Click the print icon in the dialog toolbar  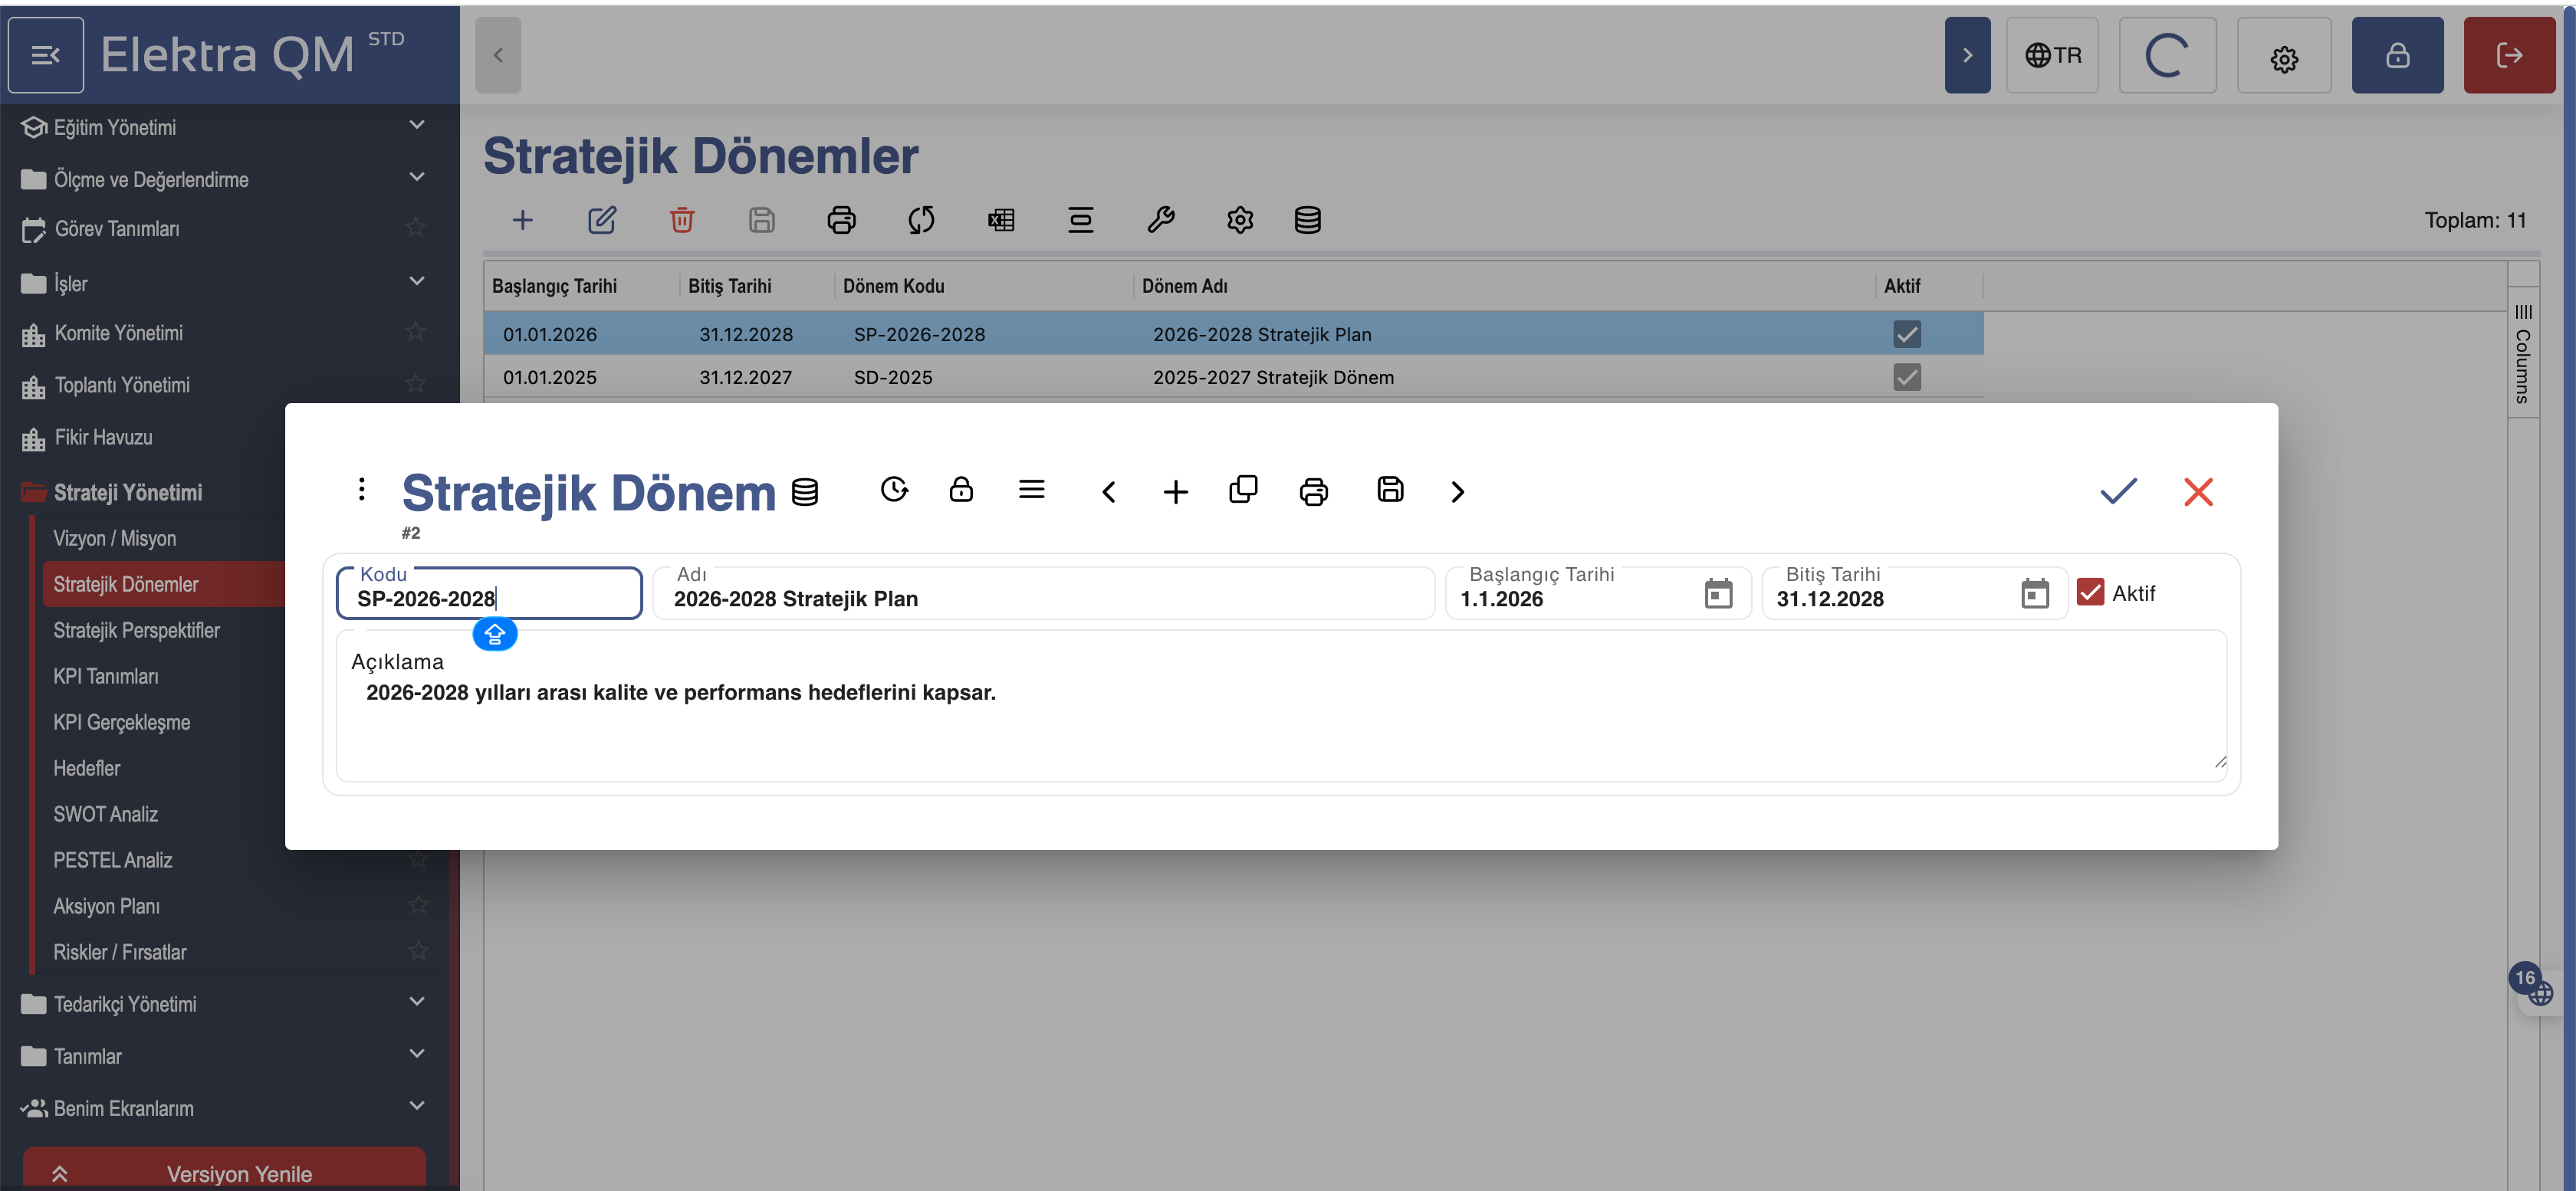(1313, 491)
